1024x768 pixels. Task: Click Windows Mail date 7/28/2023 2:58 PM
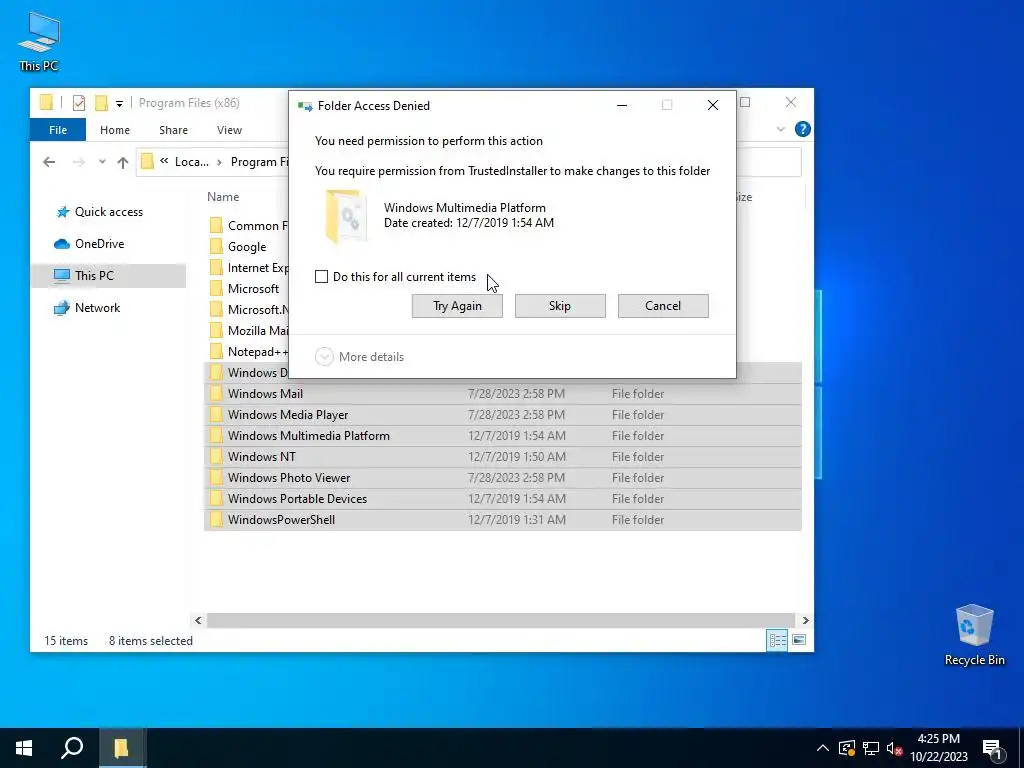point(517,394)
